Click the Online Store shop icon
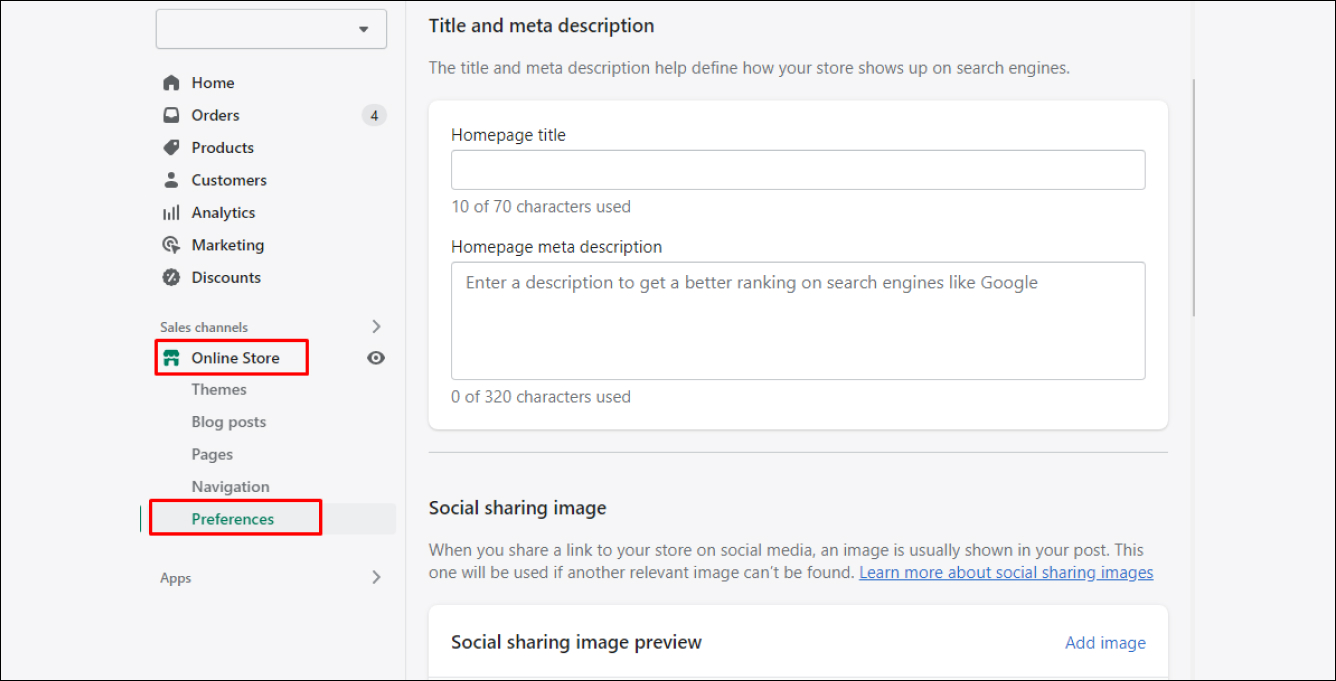Viewport: 1336px width, 681px height. [171, 358]
